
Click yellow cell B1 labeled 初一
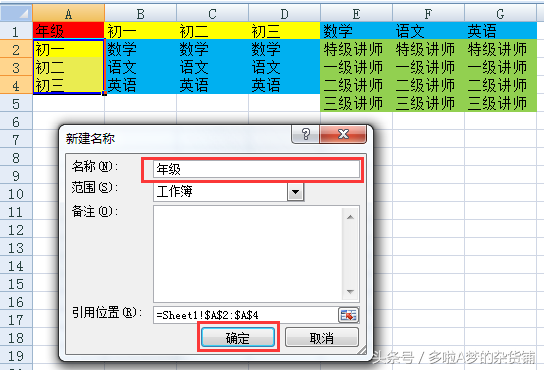[x=141, y=31]
